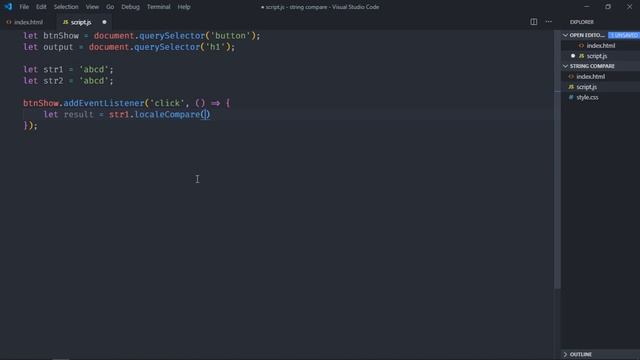Open the Selection menu
Screen dimensions: 640x360
point(66,7)
